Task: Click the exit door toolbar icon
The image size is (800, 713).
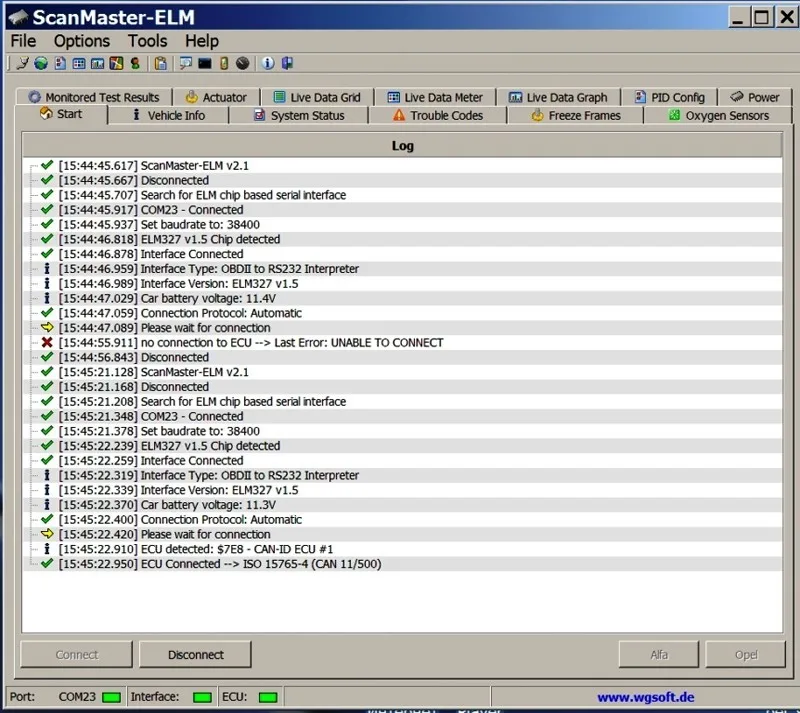Action: click(x=287, y=63)
